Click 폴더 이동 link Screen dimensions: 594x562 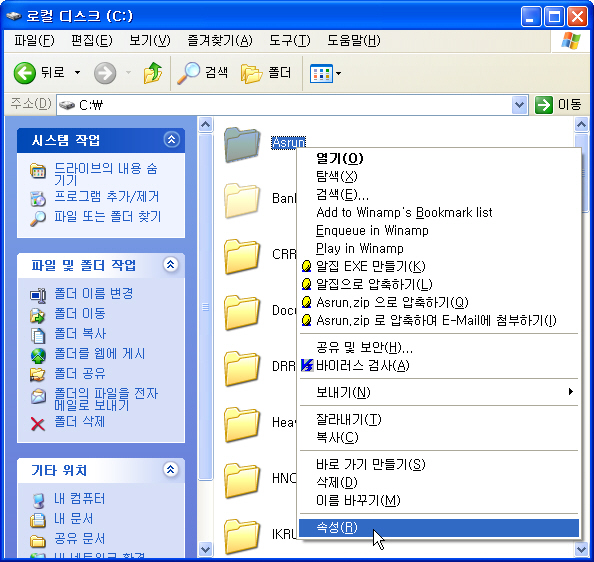point(80,314)
